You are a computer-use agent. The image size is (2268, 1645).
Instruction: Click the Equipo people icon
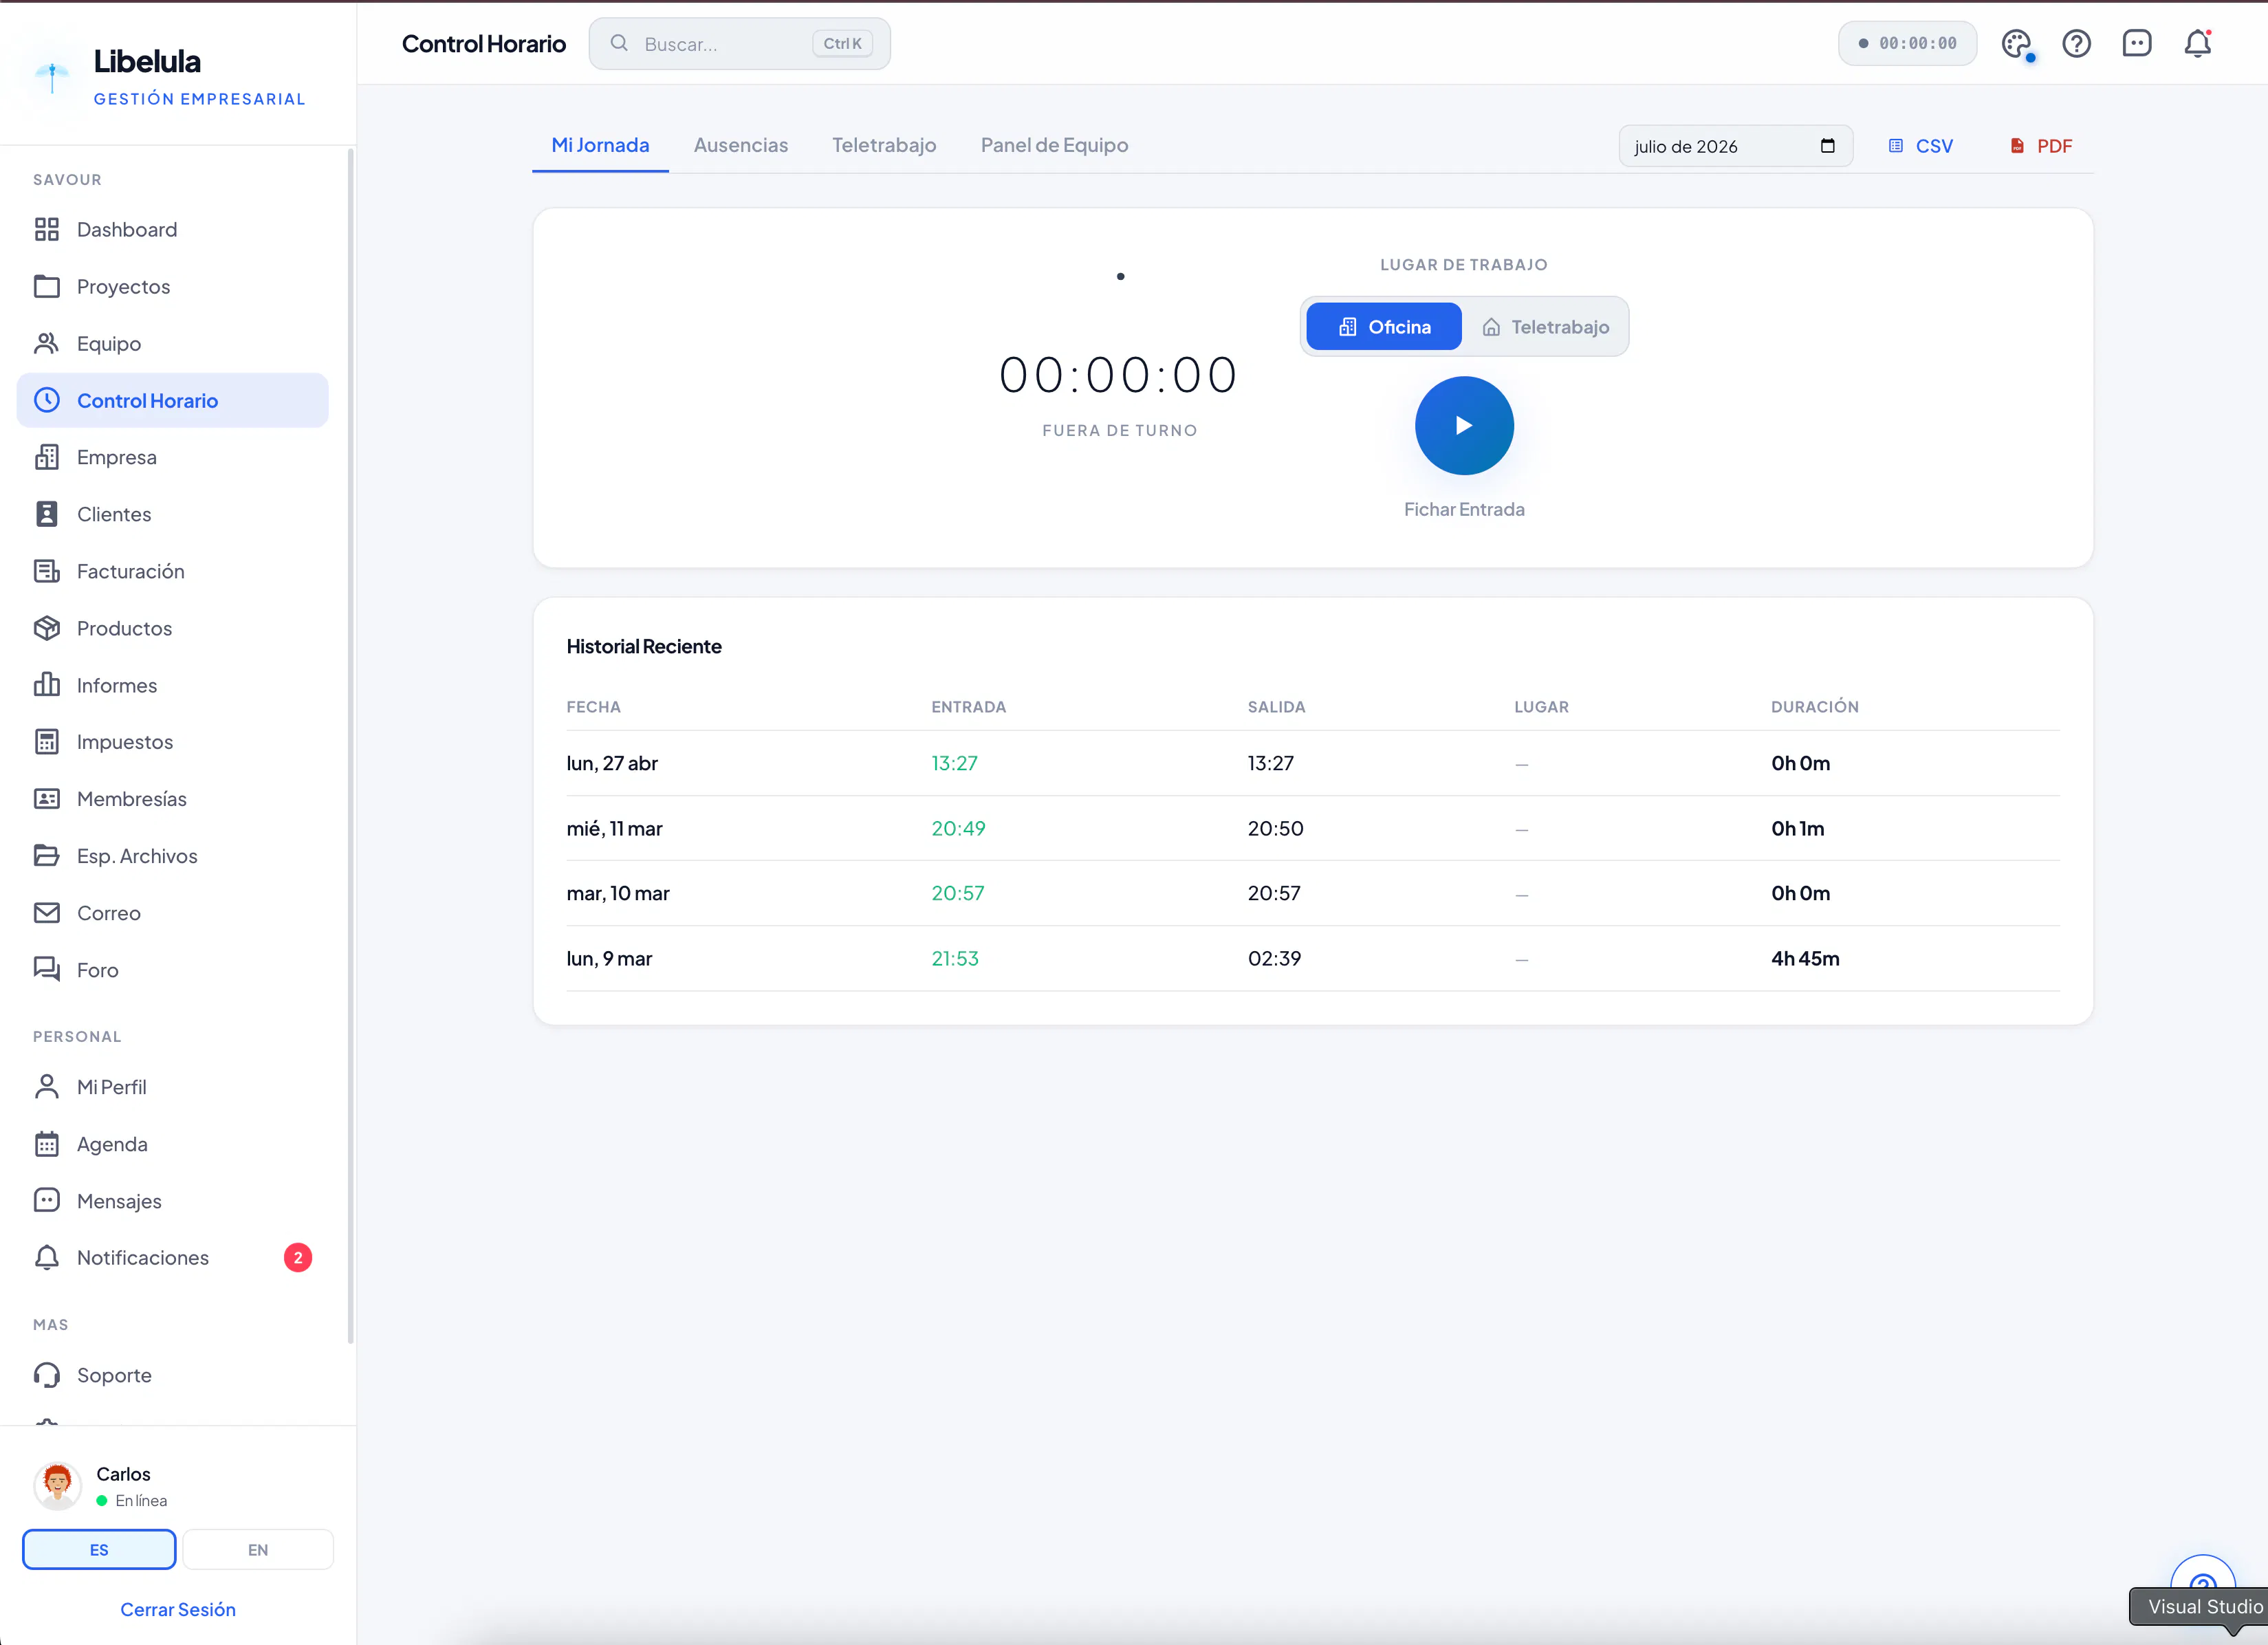click(47, 343)
